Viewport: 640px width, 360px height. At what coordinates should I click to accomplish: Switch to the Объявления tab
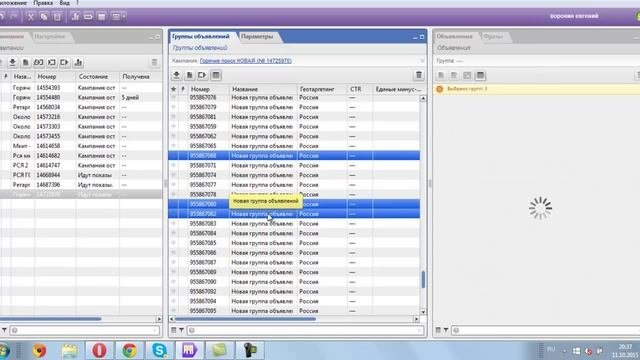click(x=454, y=36)
